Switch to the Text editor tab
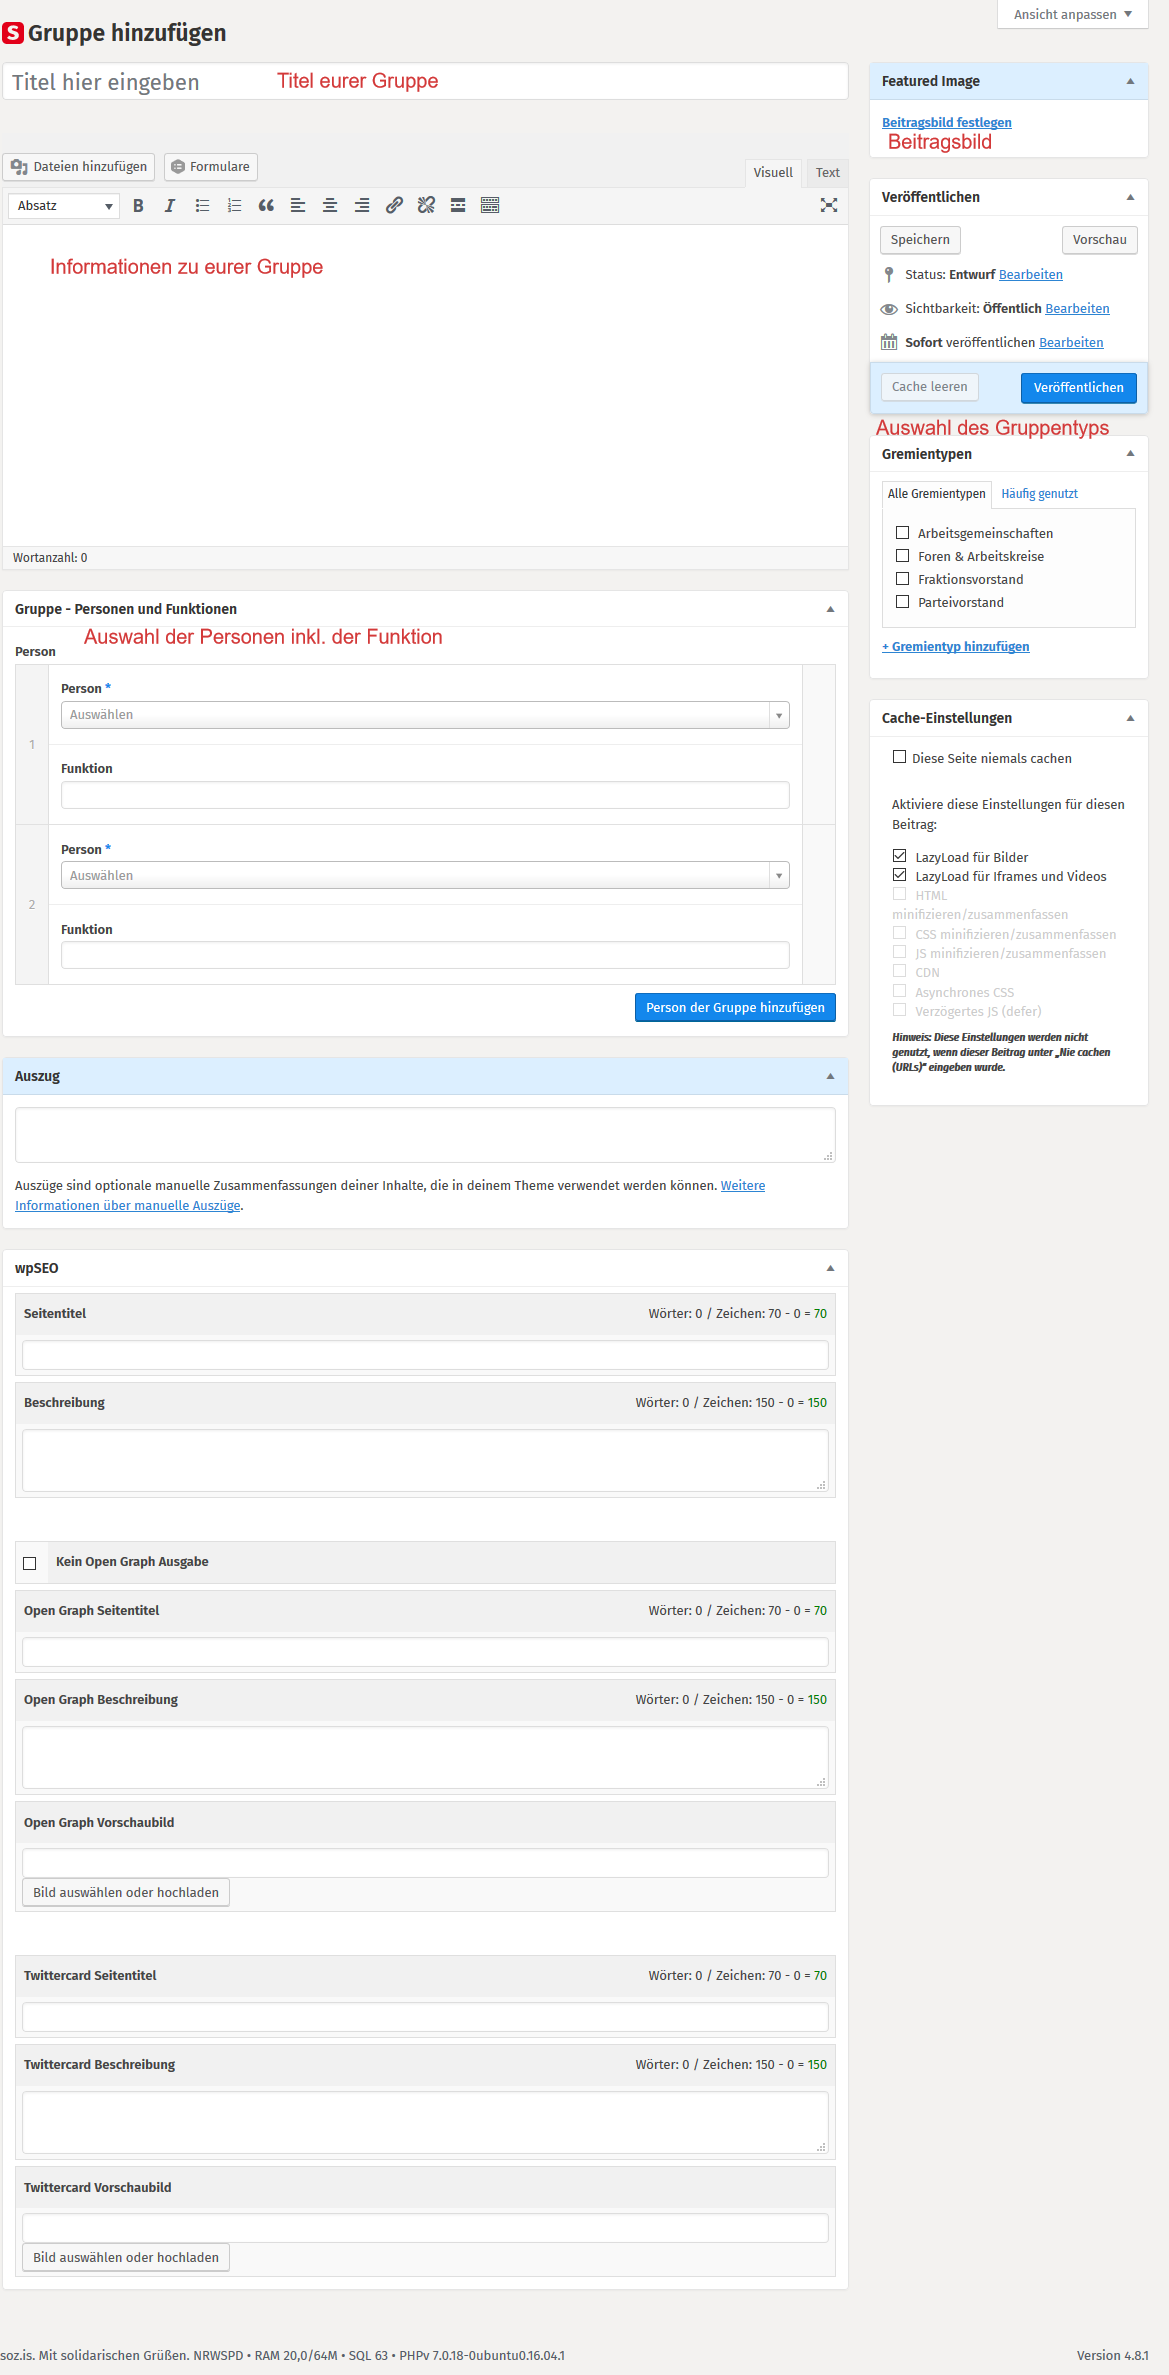The width and height of the screenshot is (1169, 2375). (x=827, y=173)
